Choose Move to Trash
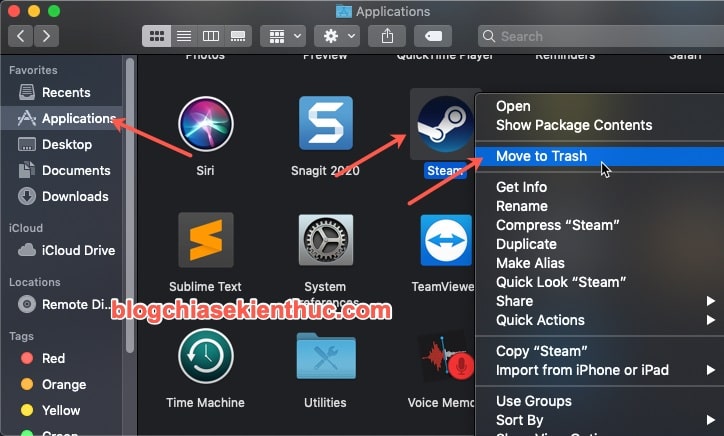 (599, 156)
